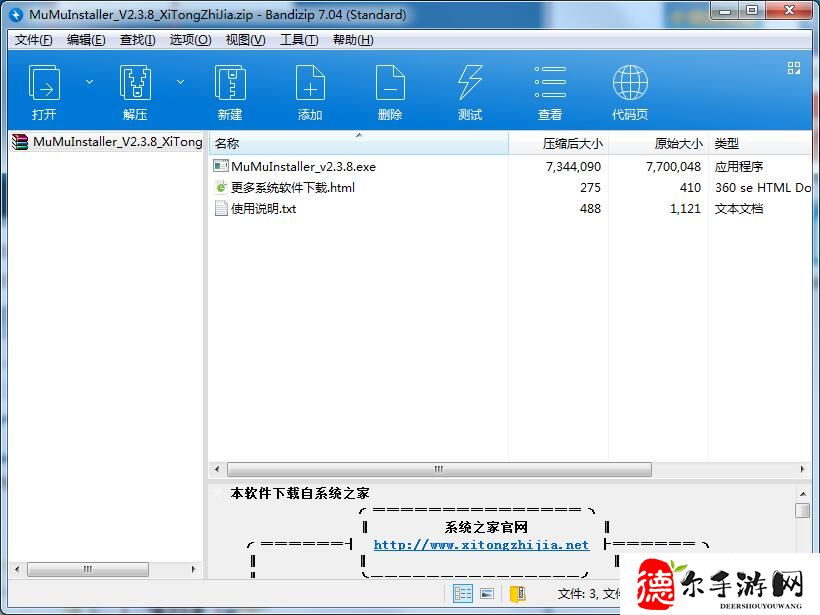Click the 本软件下载自系统之家 comment text

pyautogui.click(x=300, y=493)
